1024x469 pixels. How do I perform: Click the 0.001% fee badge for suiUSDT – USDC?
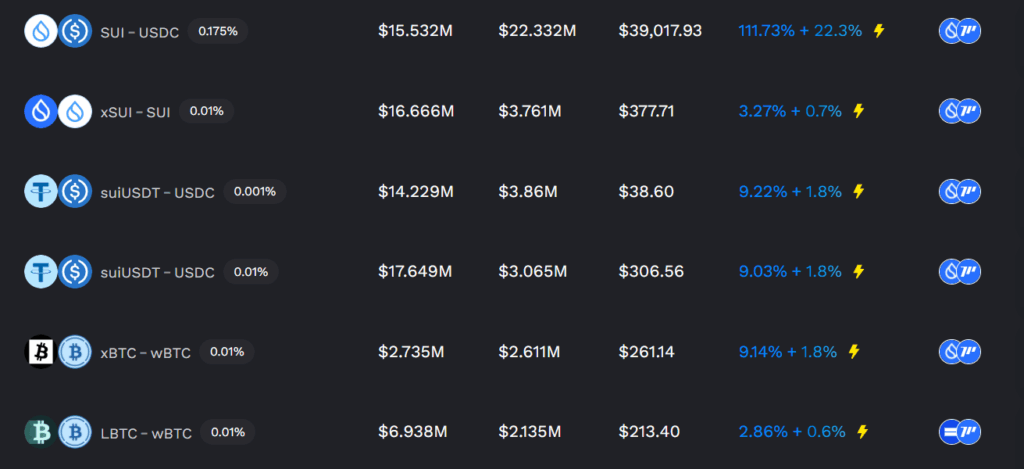pyautogui.click(x=255, y=191)
